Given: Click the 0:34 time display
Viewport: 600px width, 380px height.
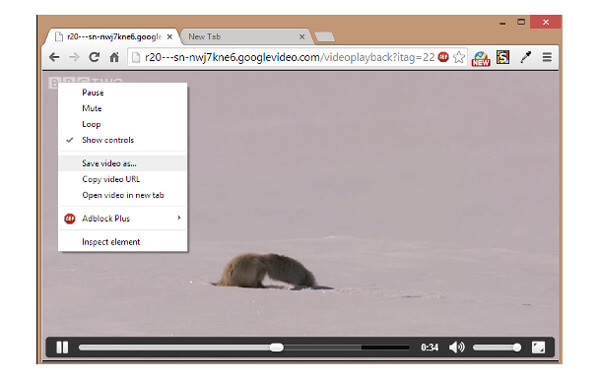Looking at the screenshot, I should [x=429, y=347].
